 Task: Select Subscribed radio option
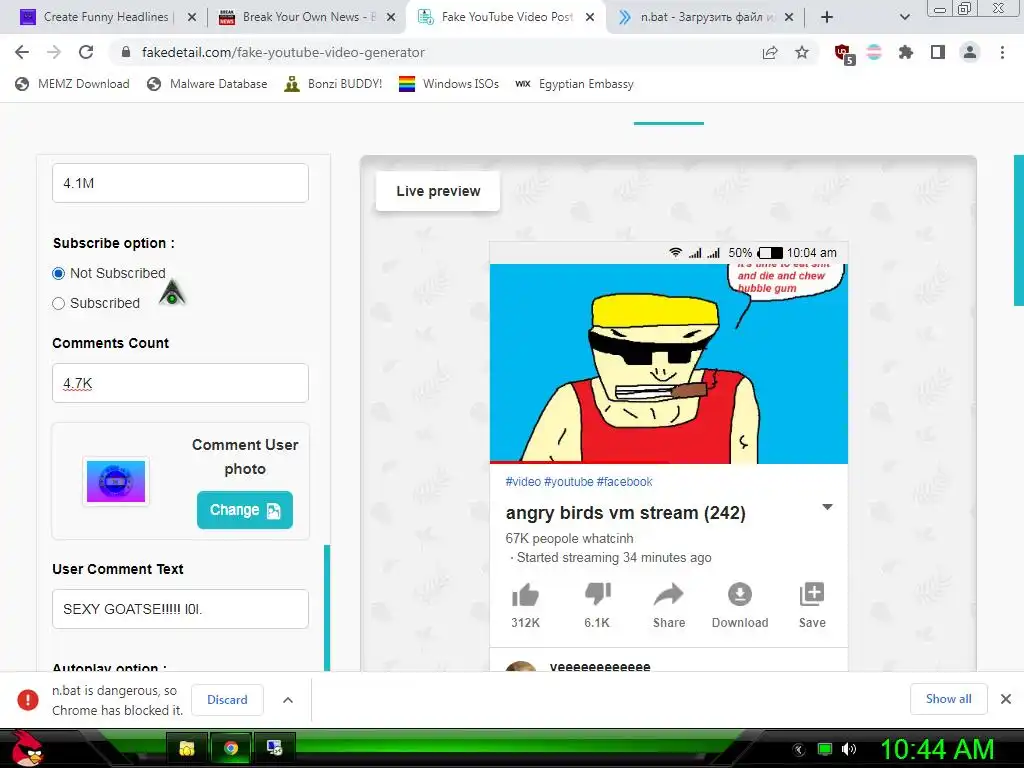click(59, 304)
